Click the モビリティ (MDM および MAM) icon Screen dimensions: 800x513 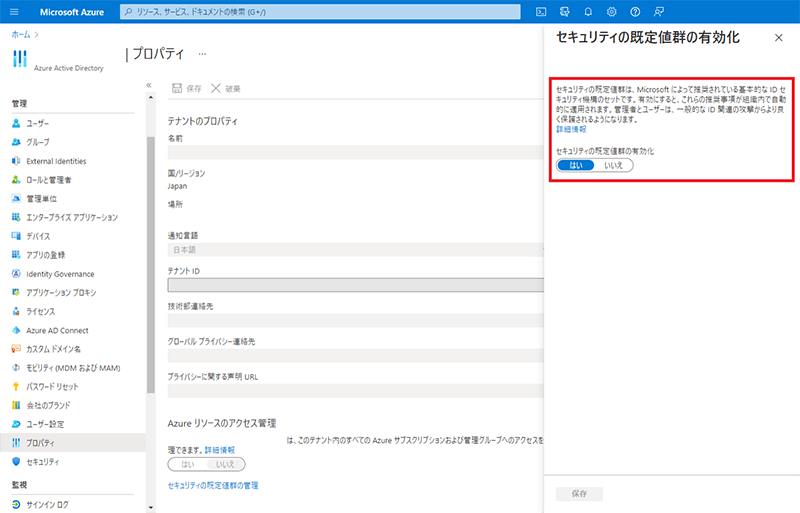[16, 368]
